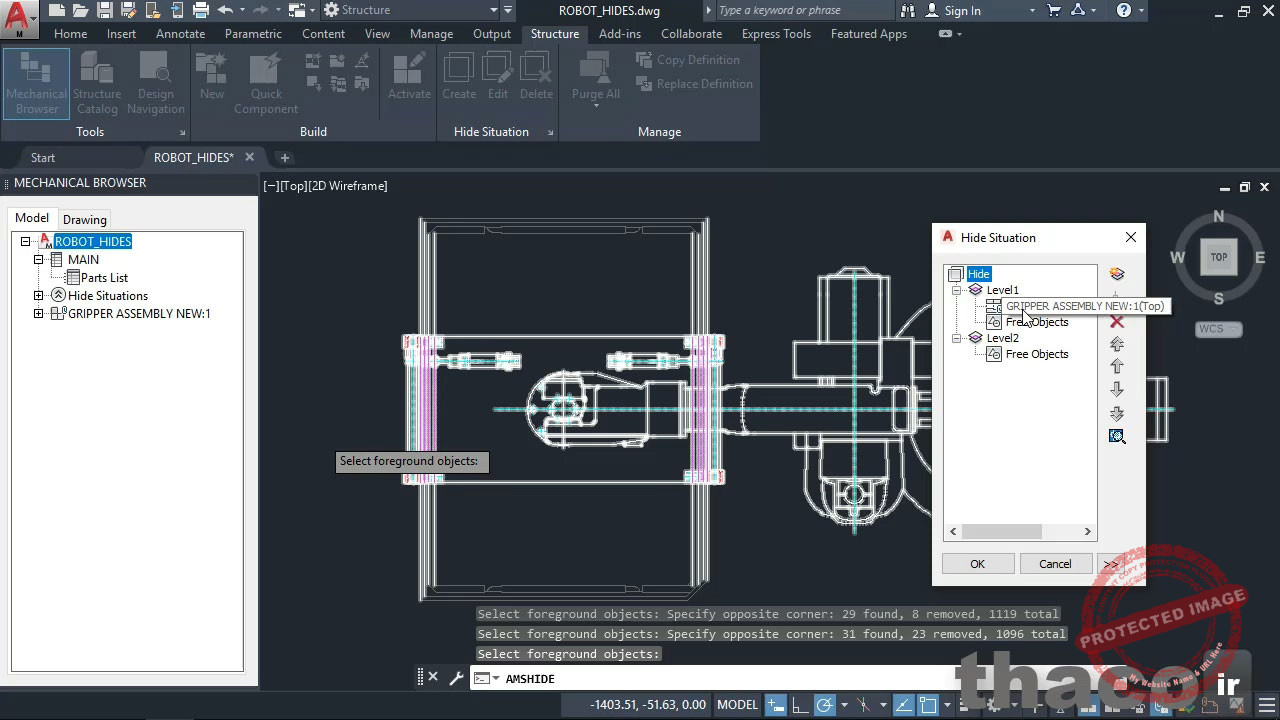This screenshot has width=1280, height=720.
Task: Switch to the Drawing browser tab
Action: tap(85, 219)
